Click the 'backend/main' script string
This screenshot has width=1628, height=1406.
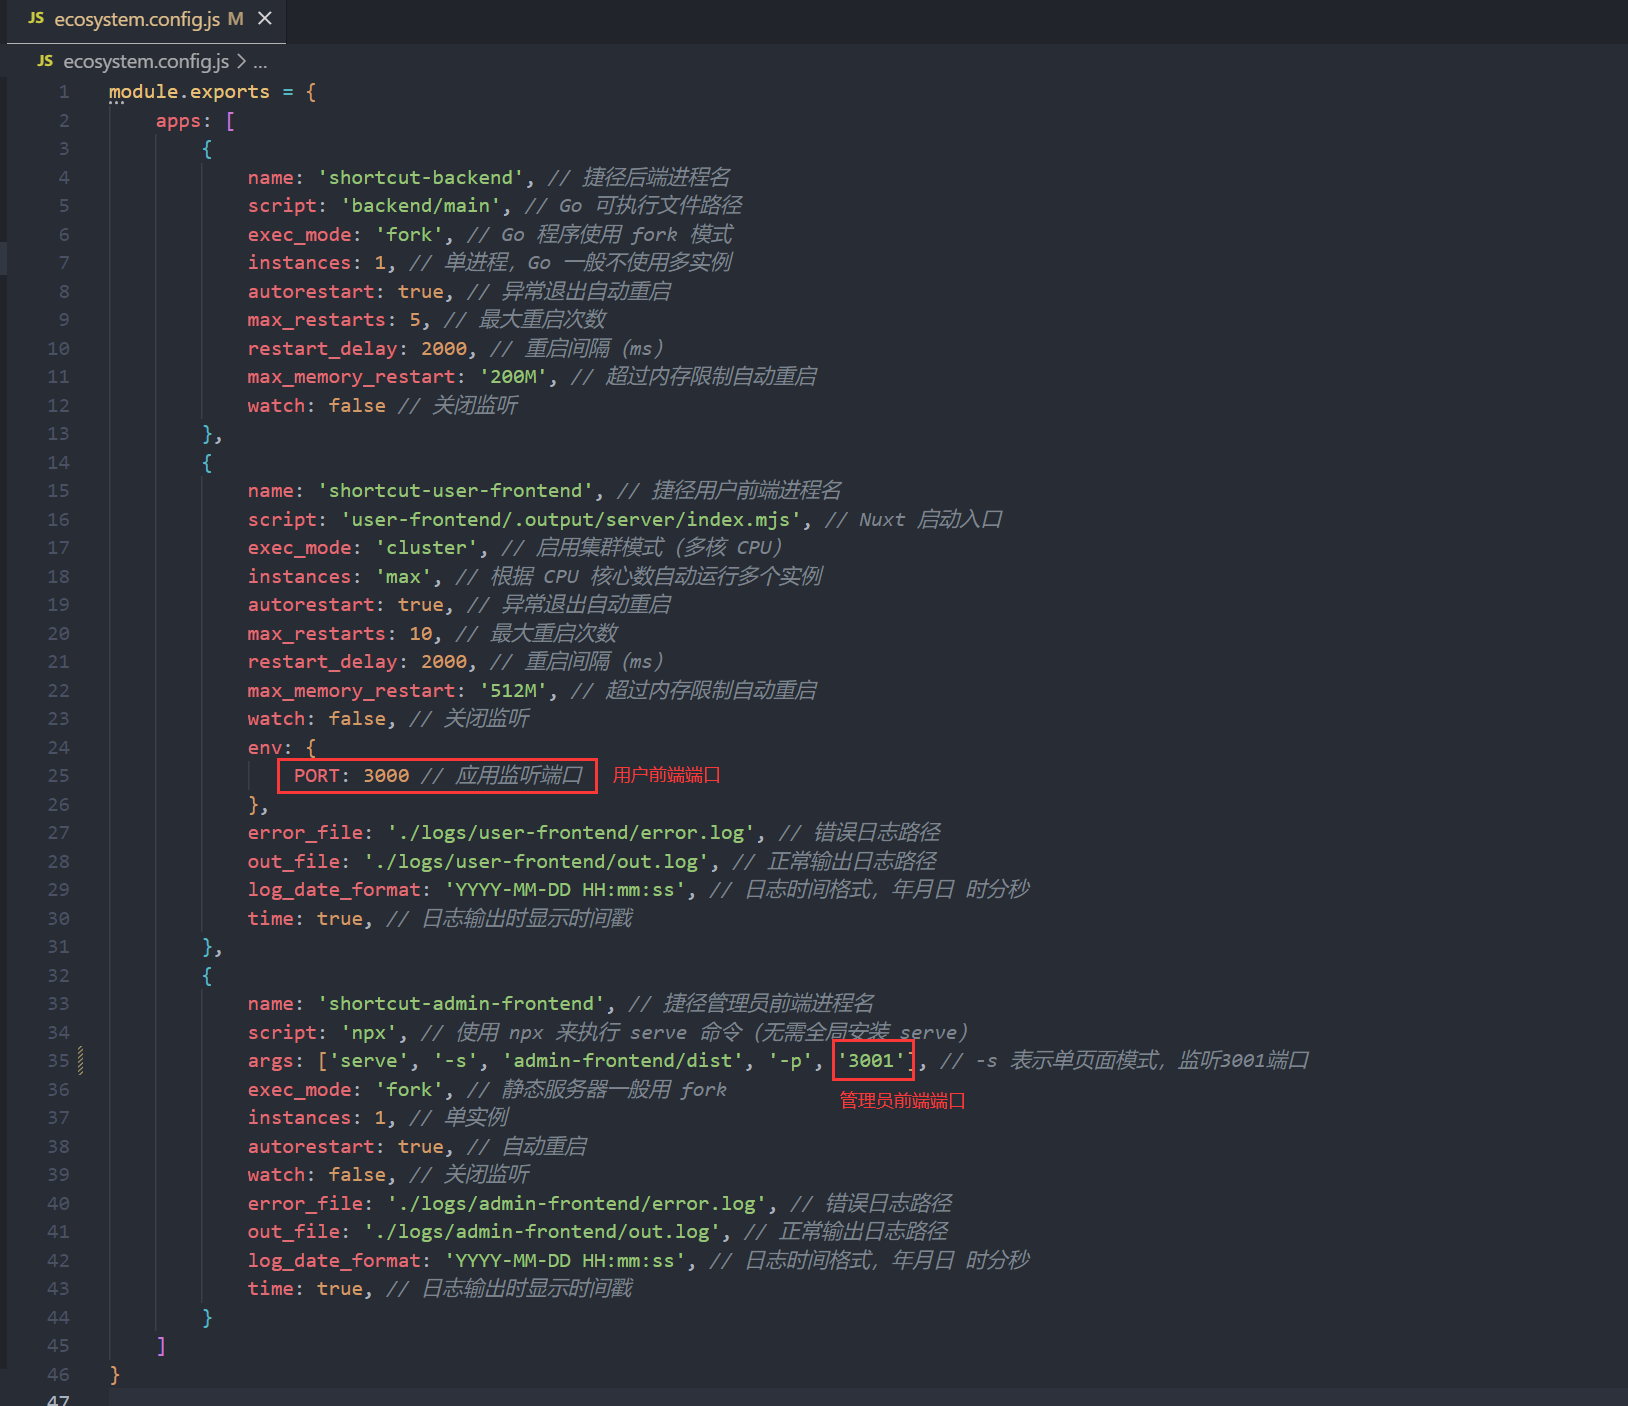pos(421,206)
